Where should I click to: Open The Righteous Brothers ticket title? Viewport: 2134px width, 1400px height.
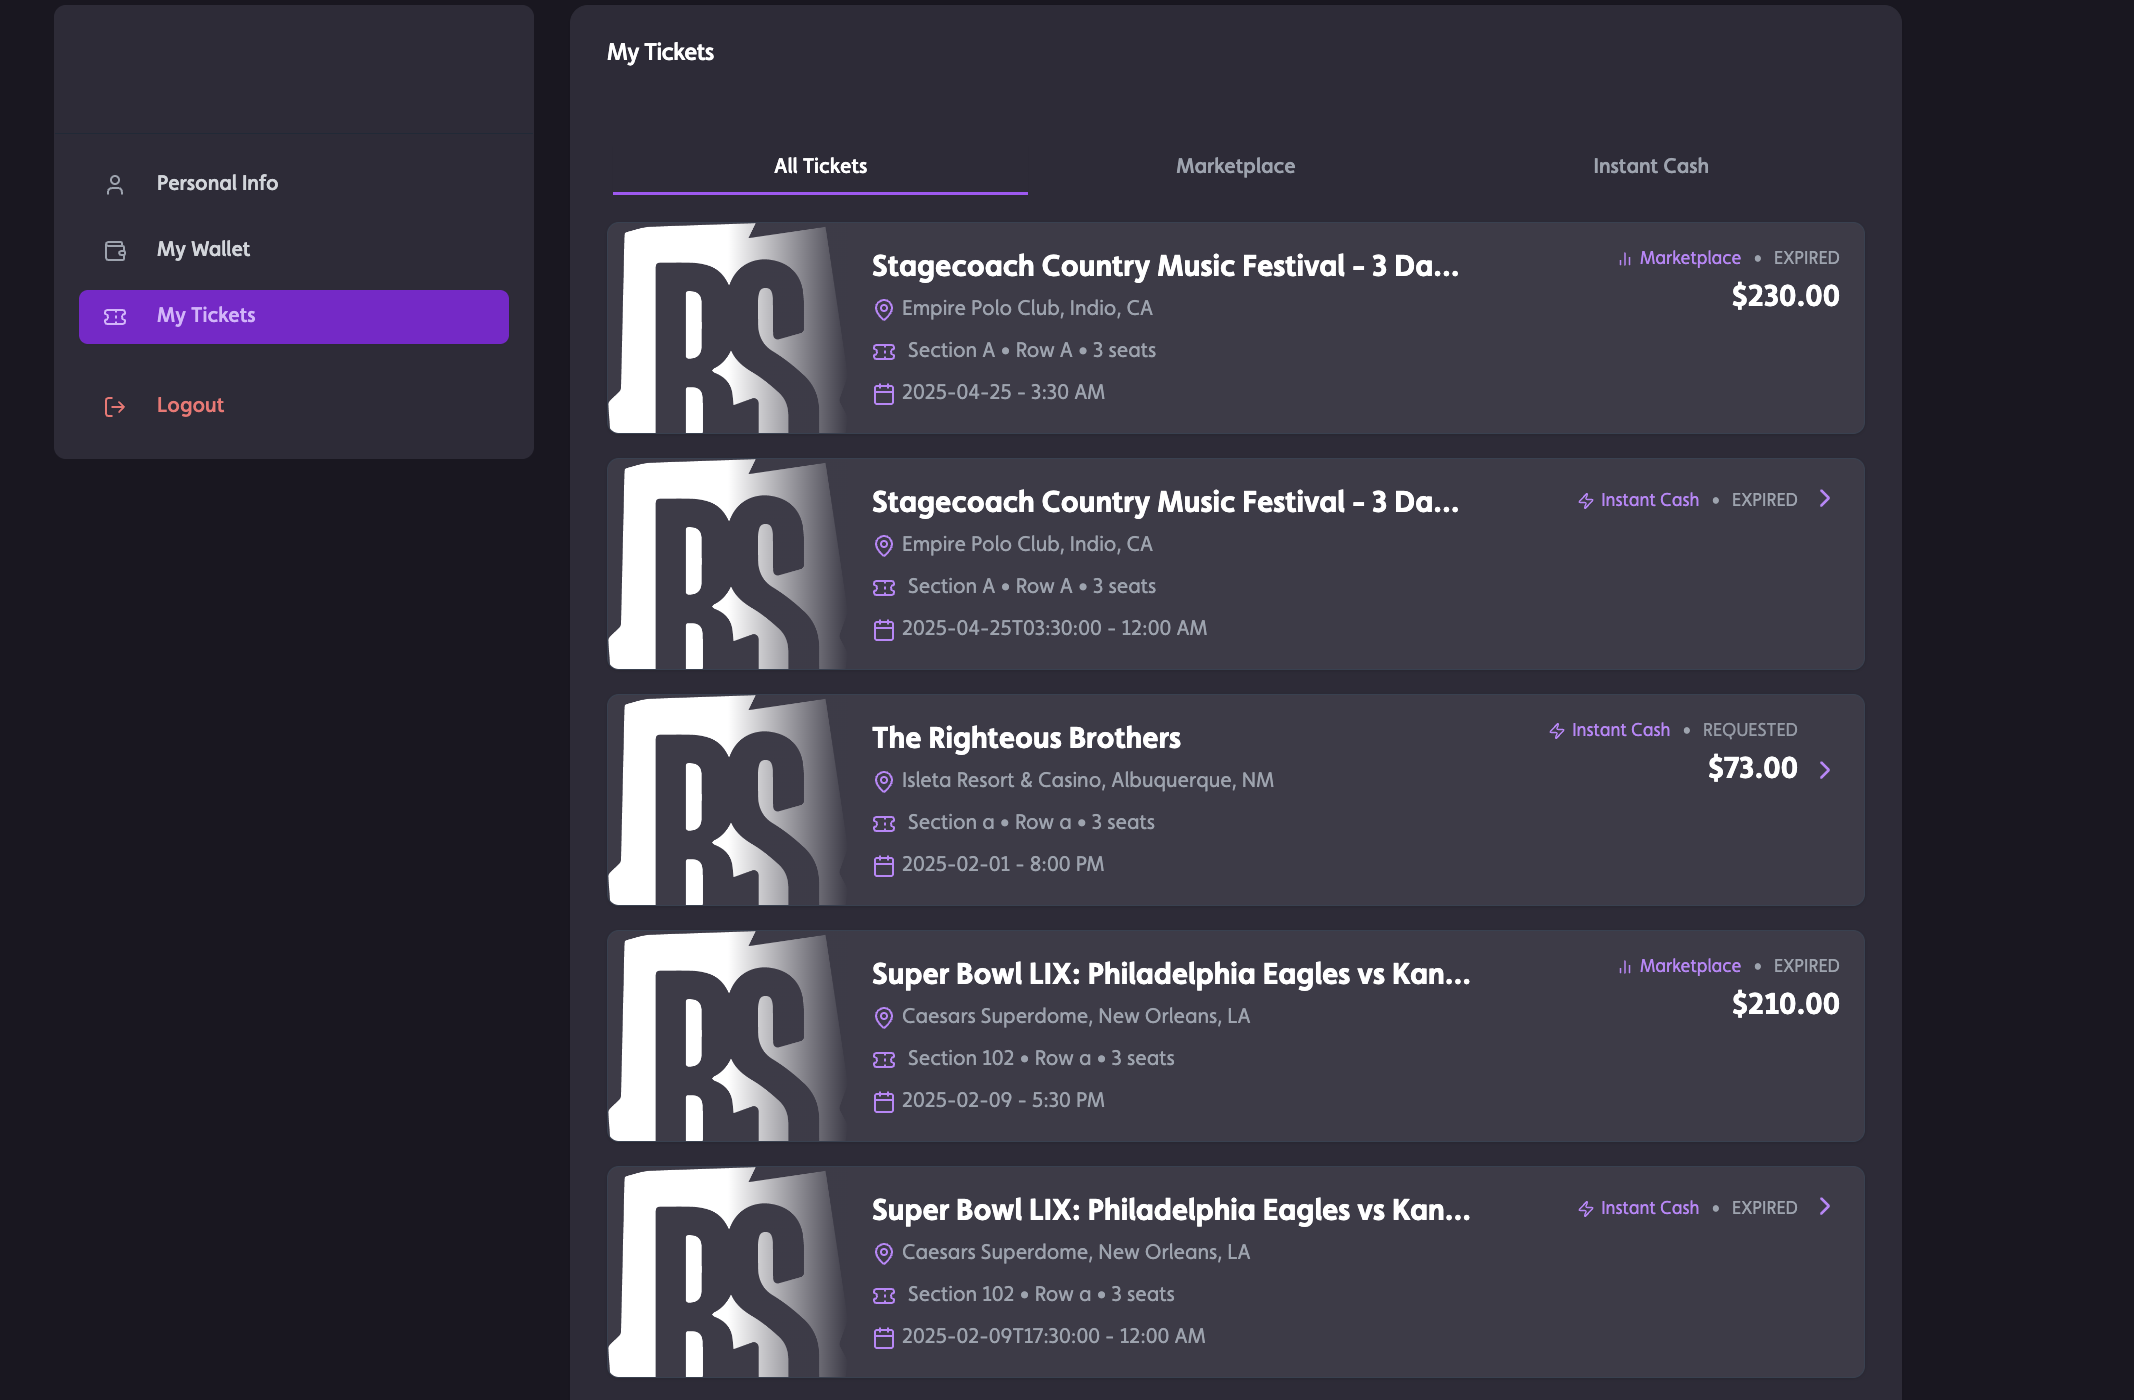[1026, 738]
